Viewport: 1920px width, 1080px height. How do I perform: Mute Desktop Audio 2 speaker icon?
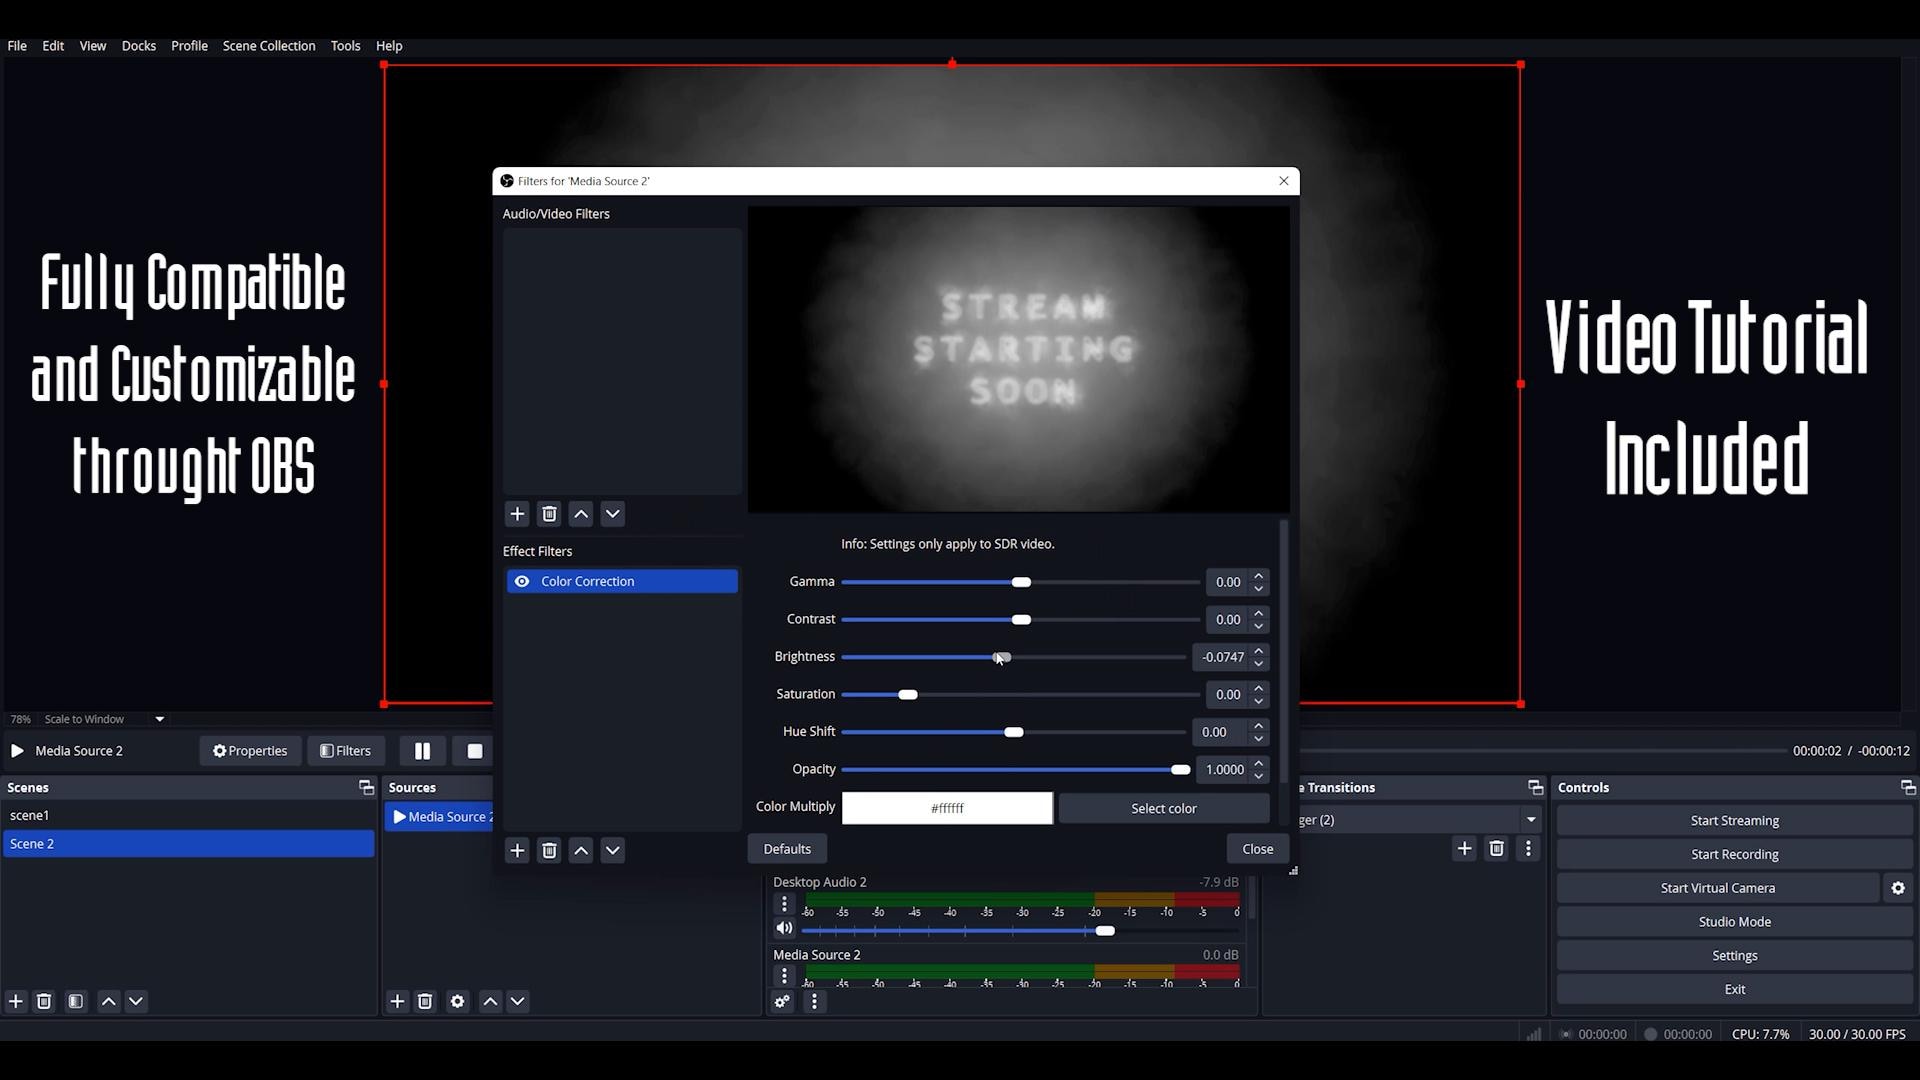(785, 929)
